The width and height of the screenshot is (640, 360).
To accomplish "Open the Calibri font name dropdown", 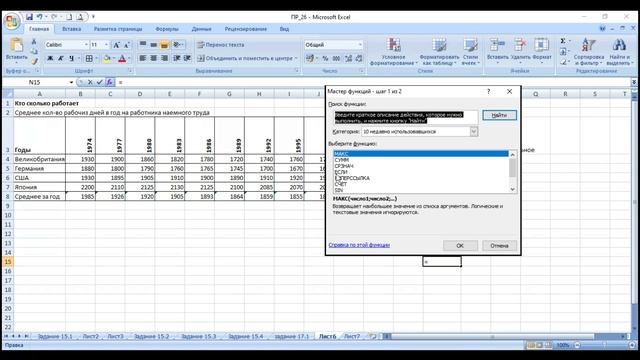I will [x=86, y=44].
